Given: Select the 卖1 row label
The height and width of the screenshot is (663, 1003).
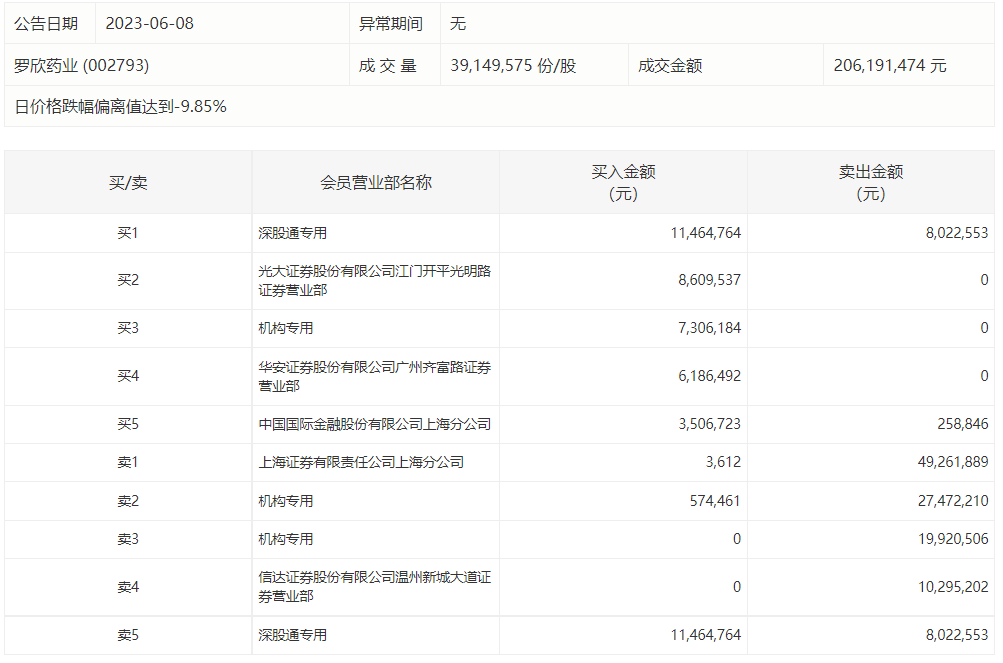Looking at the screenshot, I should click(x=128, y=462).
